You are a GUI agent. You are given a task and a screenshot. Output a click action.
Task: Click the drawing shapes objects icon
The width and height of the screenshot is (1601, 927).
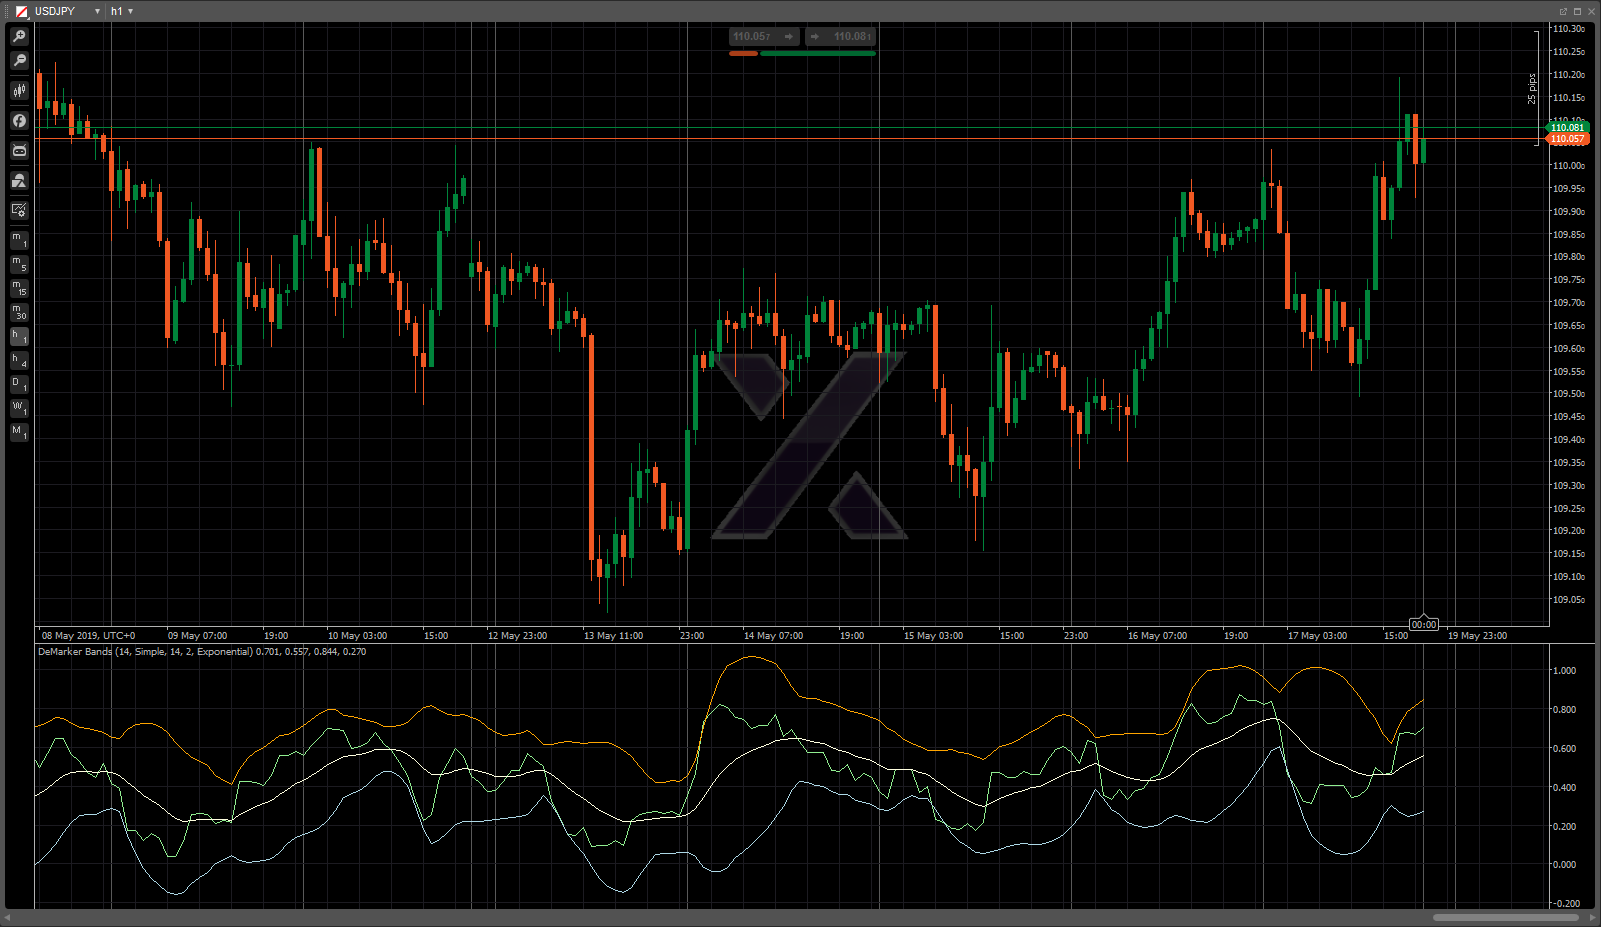pos(19,180)
